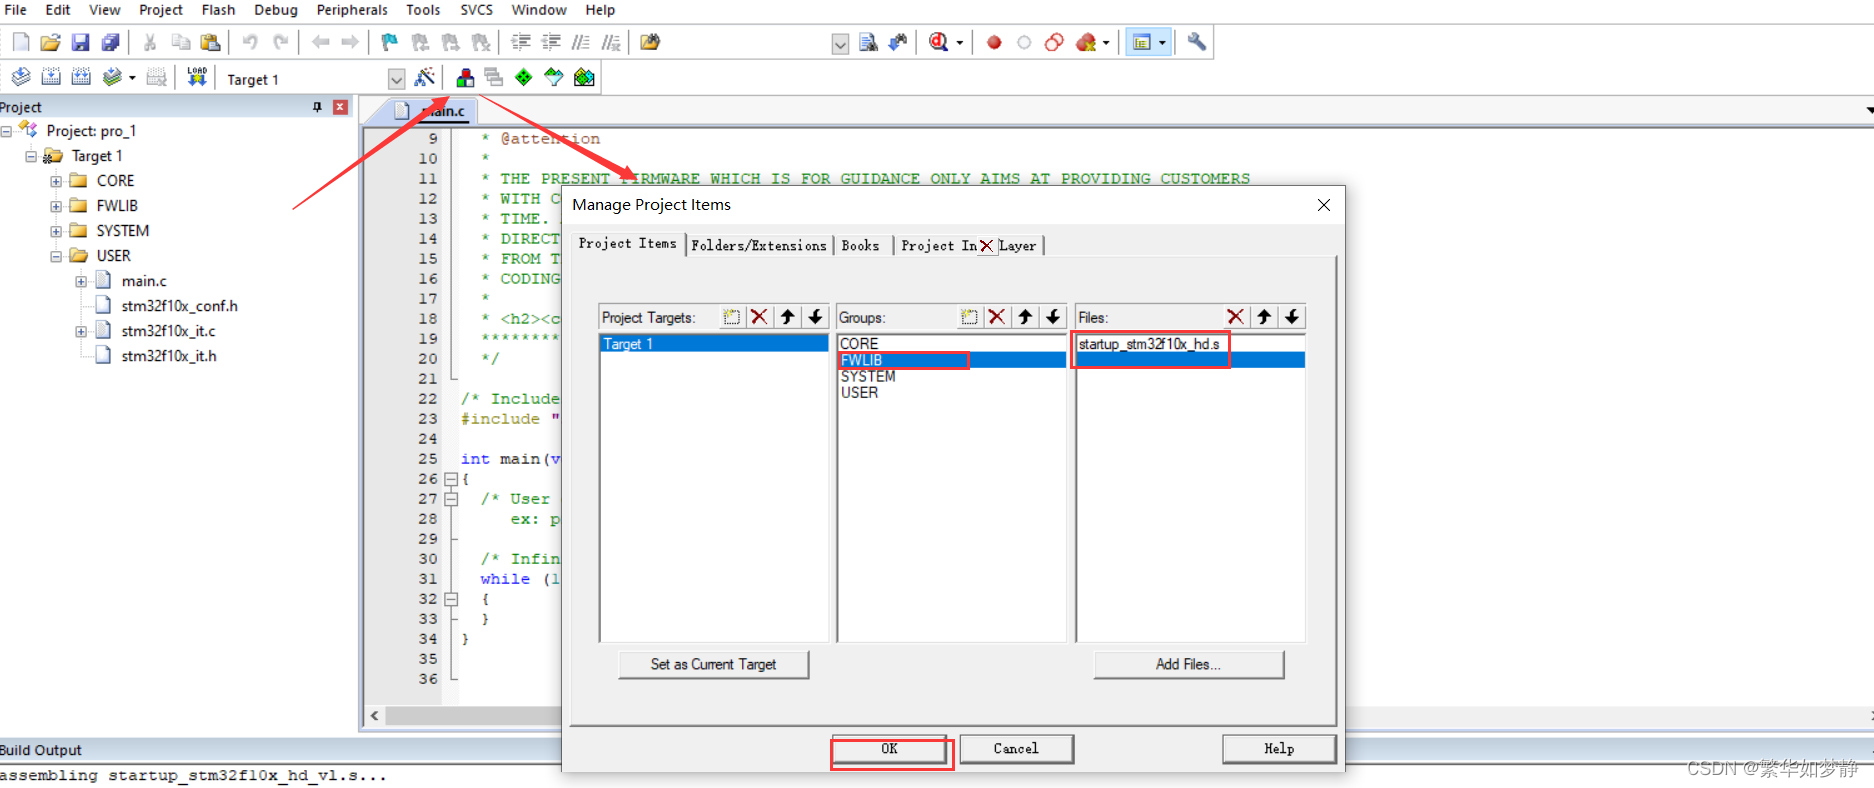Click OK in Manage Project Items
Viewport: 1874px width, 788px height.
pyautogui.click(x=890, y=749)
